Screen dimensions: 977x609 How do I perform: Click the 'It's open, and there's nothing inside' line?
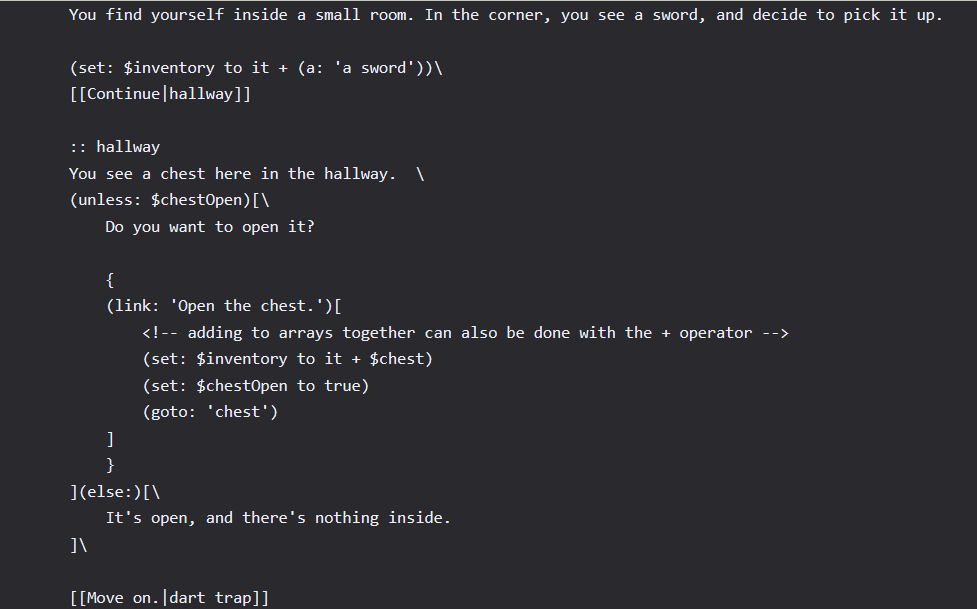pos(278,518)
